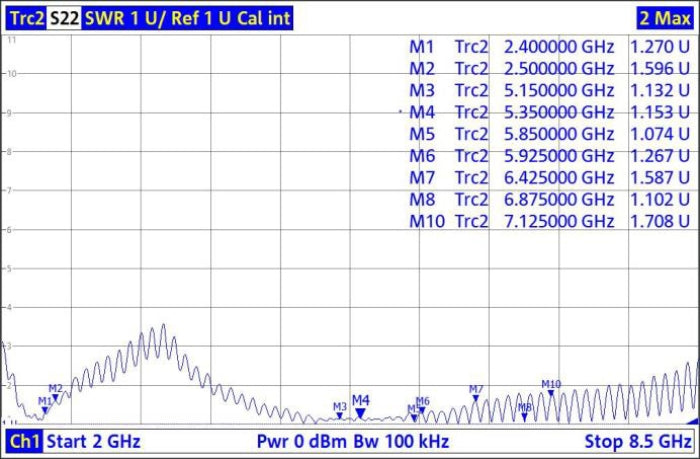
Task: Click the S22 measurement parameter label
Action: click(65, 18)
